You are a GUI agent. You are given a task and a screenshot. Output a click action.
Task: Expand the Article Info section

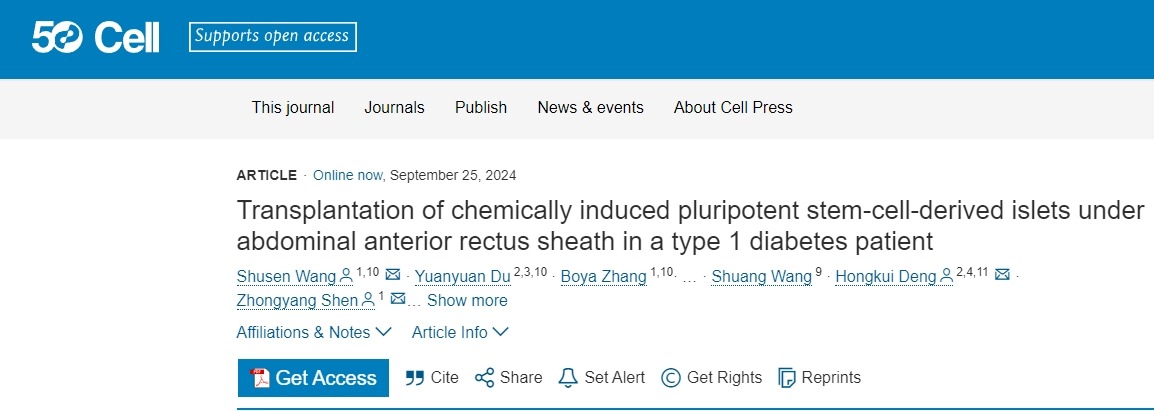click(x=460, y=332)
